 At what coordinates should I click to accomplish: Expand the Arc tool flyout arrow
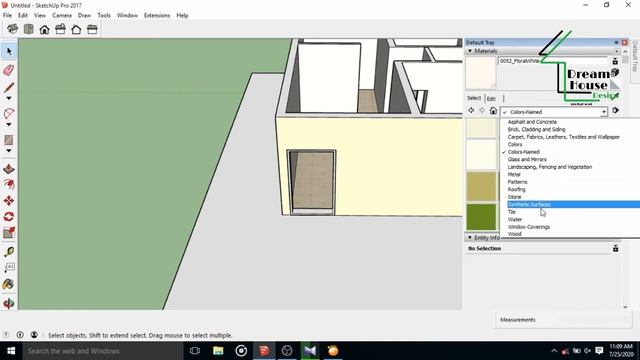[9, 124]
